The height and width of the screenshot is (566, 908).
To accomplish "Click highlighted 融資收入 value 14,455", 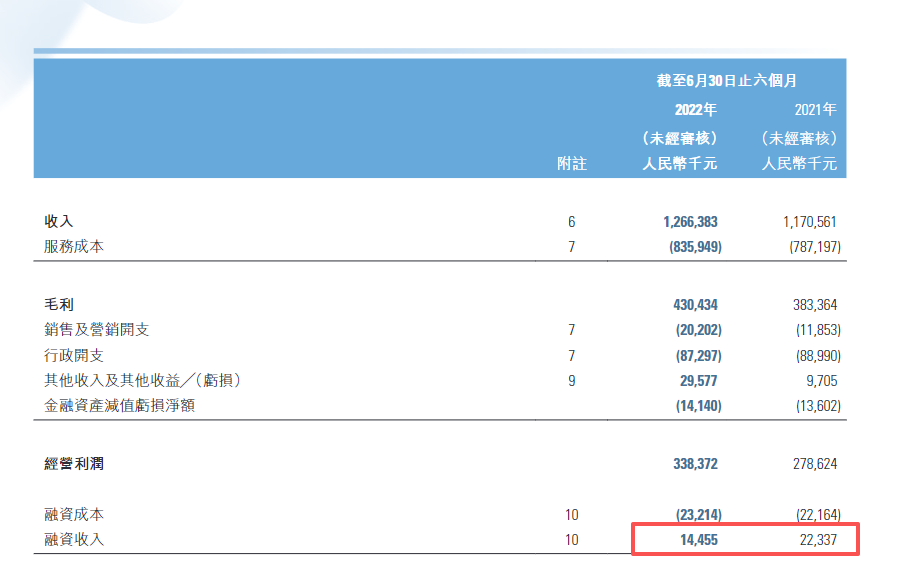I will 695,540.
